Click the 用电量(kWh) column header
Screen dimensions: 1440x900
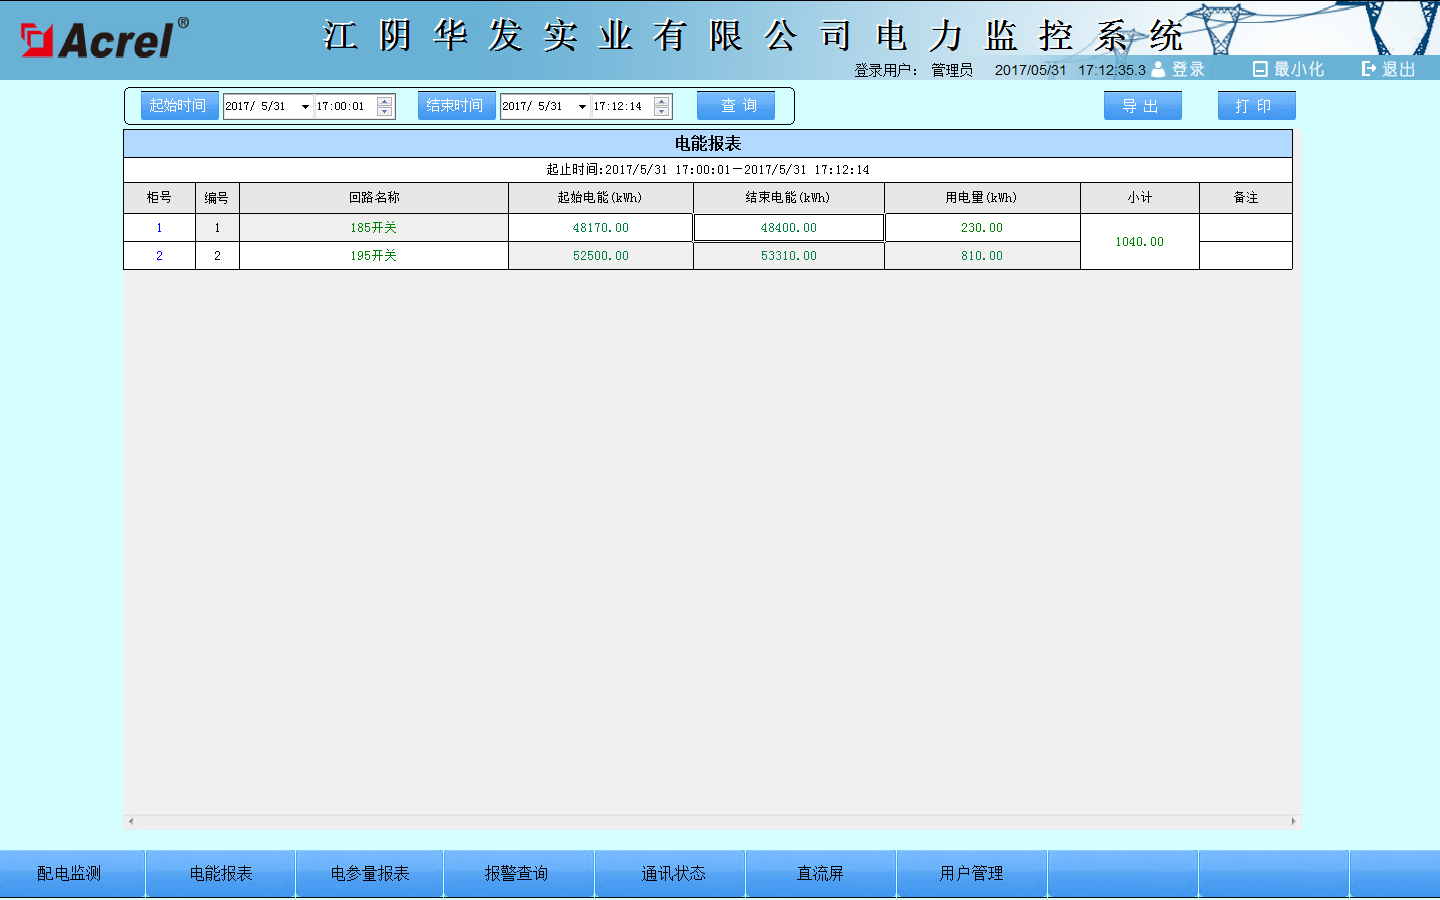(x=982, y=198)
